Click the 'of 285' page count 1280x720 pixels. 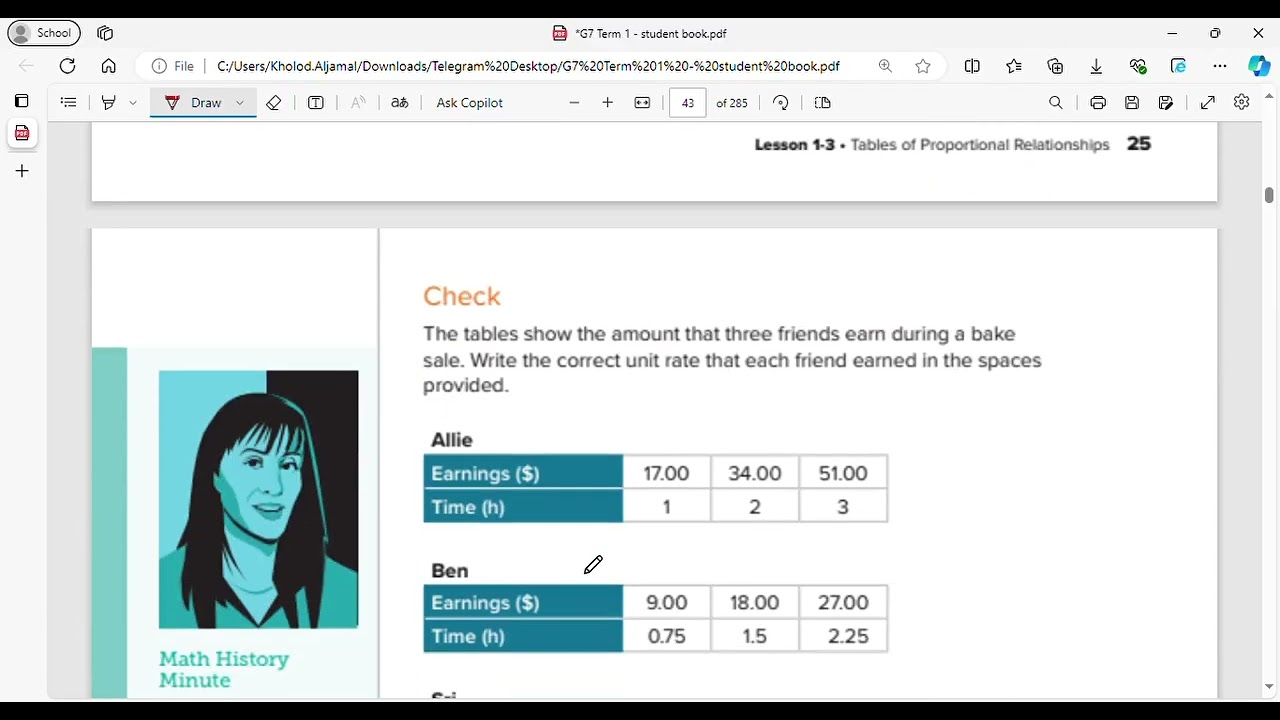coord(732,102)
